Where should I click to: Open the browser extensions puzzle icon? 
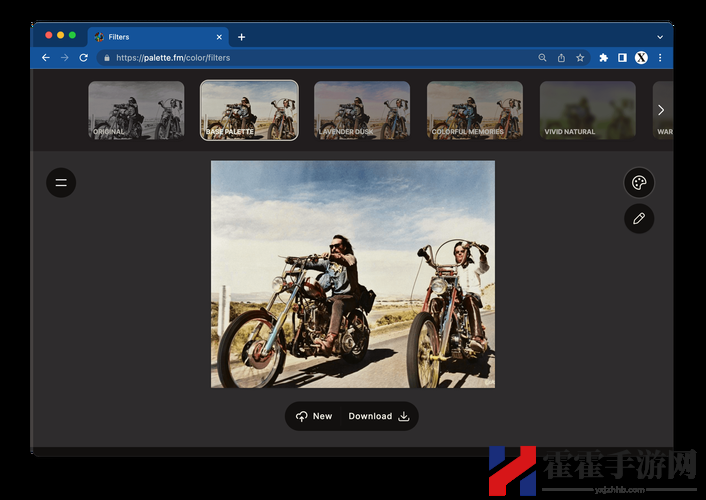point(603,58)
